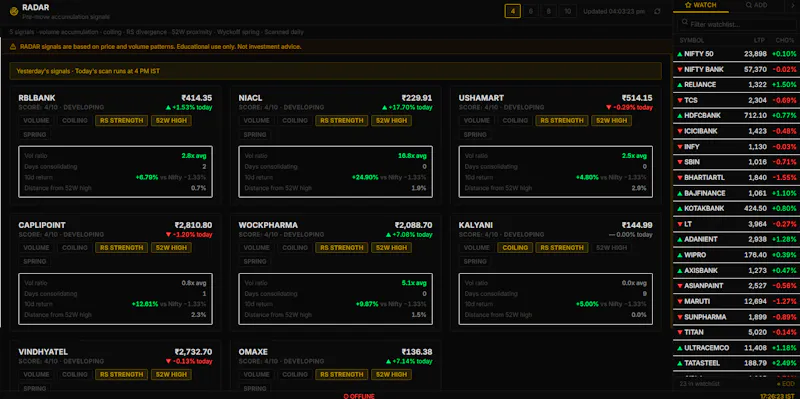The width and height of the screenshot is (800, 399).
Task: Toggle SPRING tag on WOCKPHARMA card
Action: tap(255, 261)
